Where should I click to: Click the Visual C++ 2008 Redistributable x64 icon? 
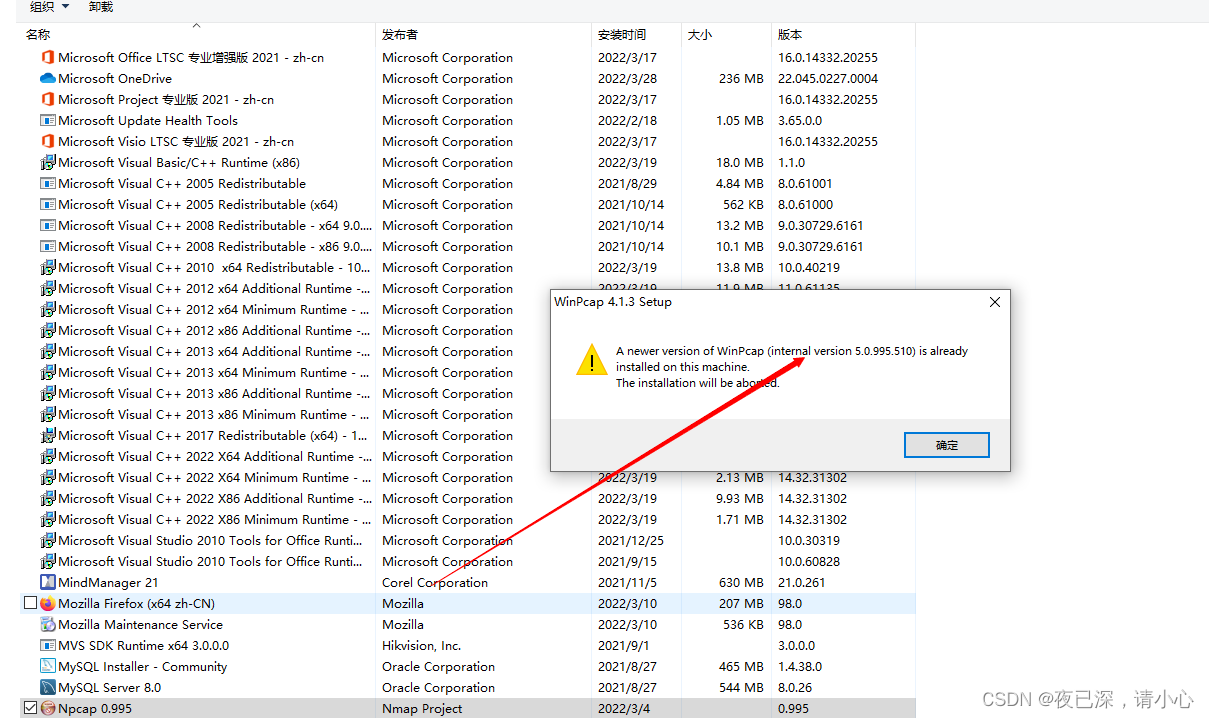tap(48, 225)
